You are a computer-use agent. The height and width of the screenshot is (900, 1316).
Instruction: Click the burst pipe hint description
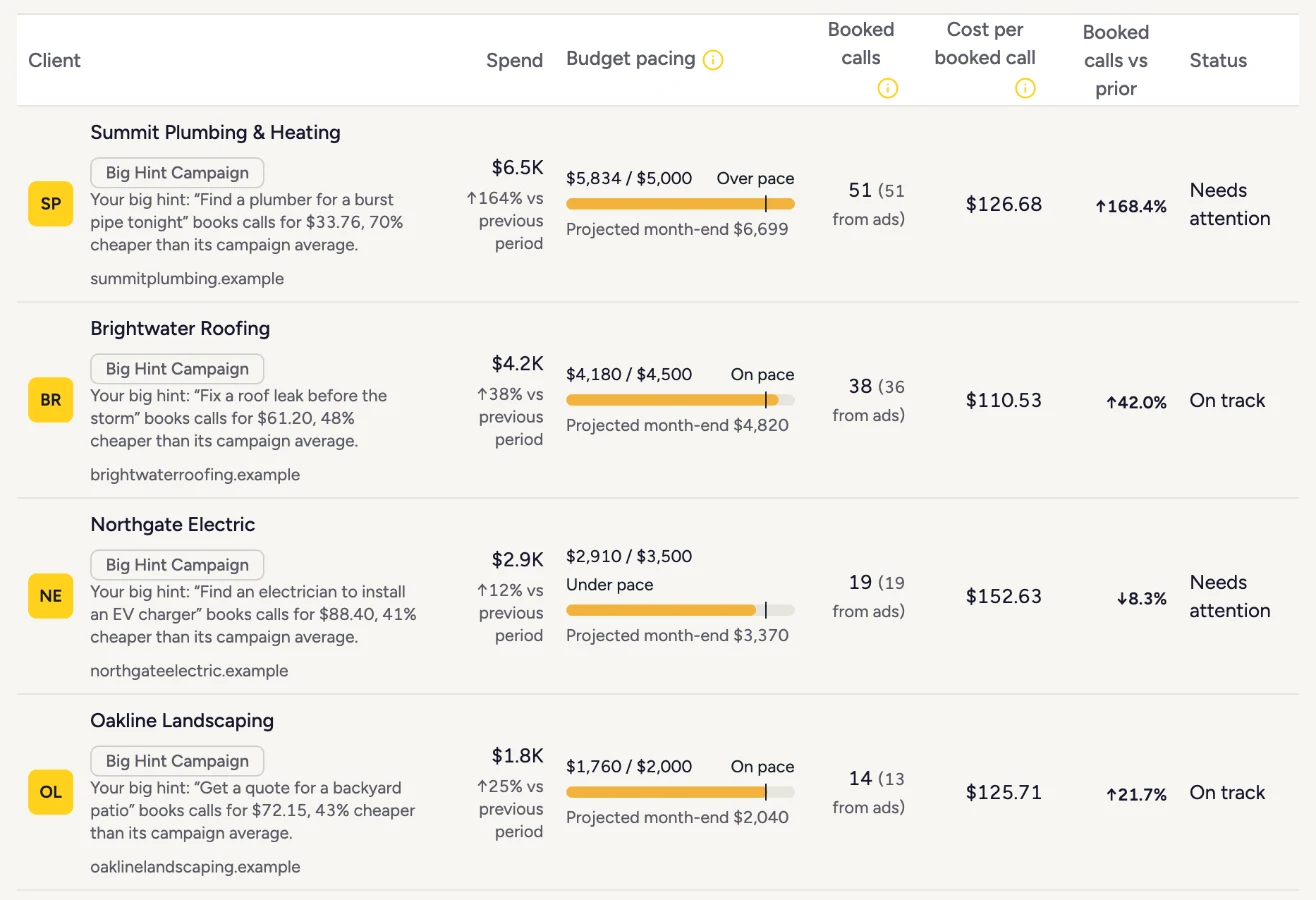(x=247, y=222)
